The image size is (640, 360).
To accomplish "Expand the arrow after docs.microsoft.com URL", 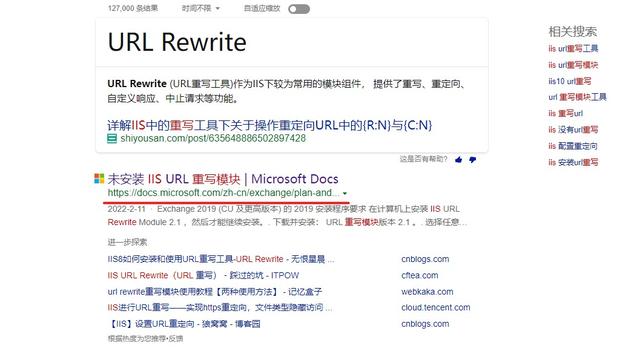I will [x=345, y=193].
